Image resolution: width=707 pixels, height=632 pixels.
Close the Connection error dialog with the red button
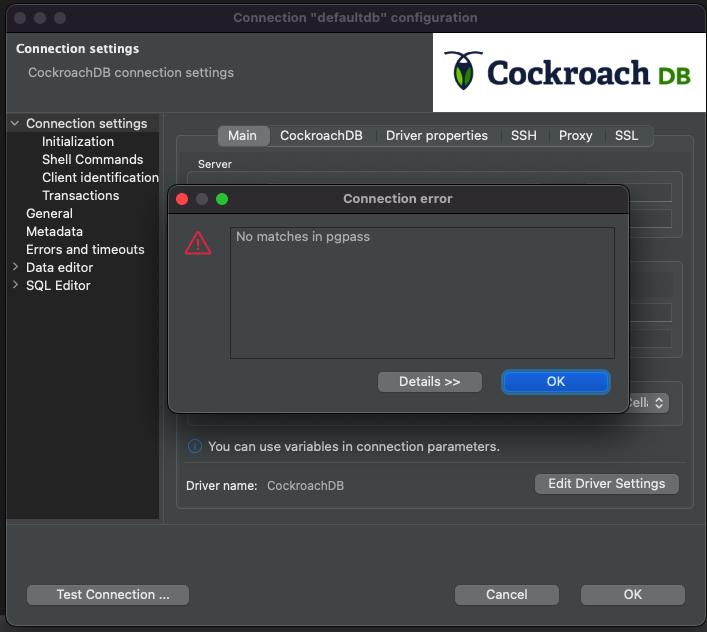[182, 199]
